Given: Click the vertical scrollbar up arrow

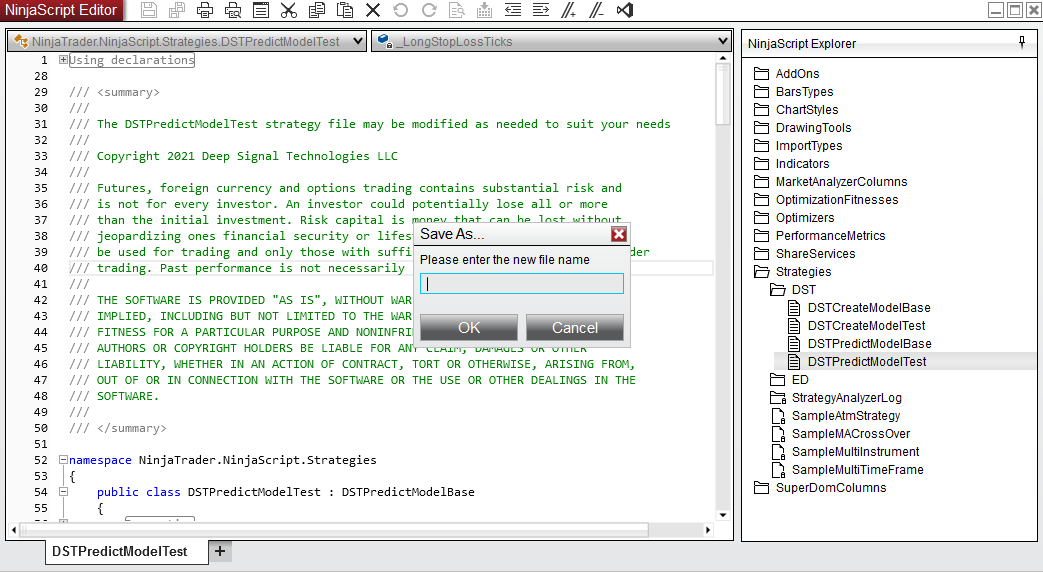Looking at the screenshot, I should pyautogui.click(x=722, y=58).
